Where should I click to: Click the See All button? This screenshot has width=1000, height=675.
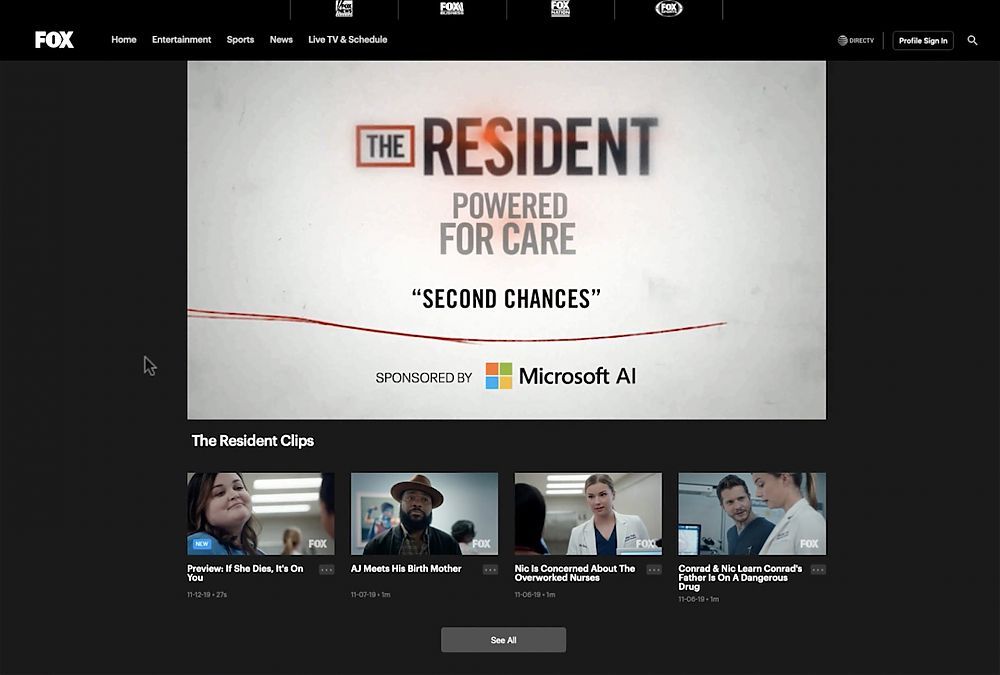[x=503, y=640]
